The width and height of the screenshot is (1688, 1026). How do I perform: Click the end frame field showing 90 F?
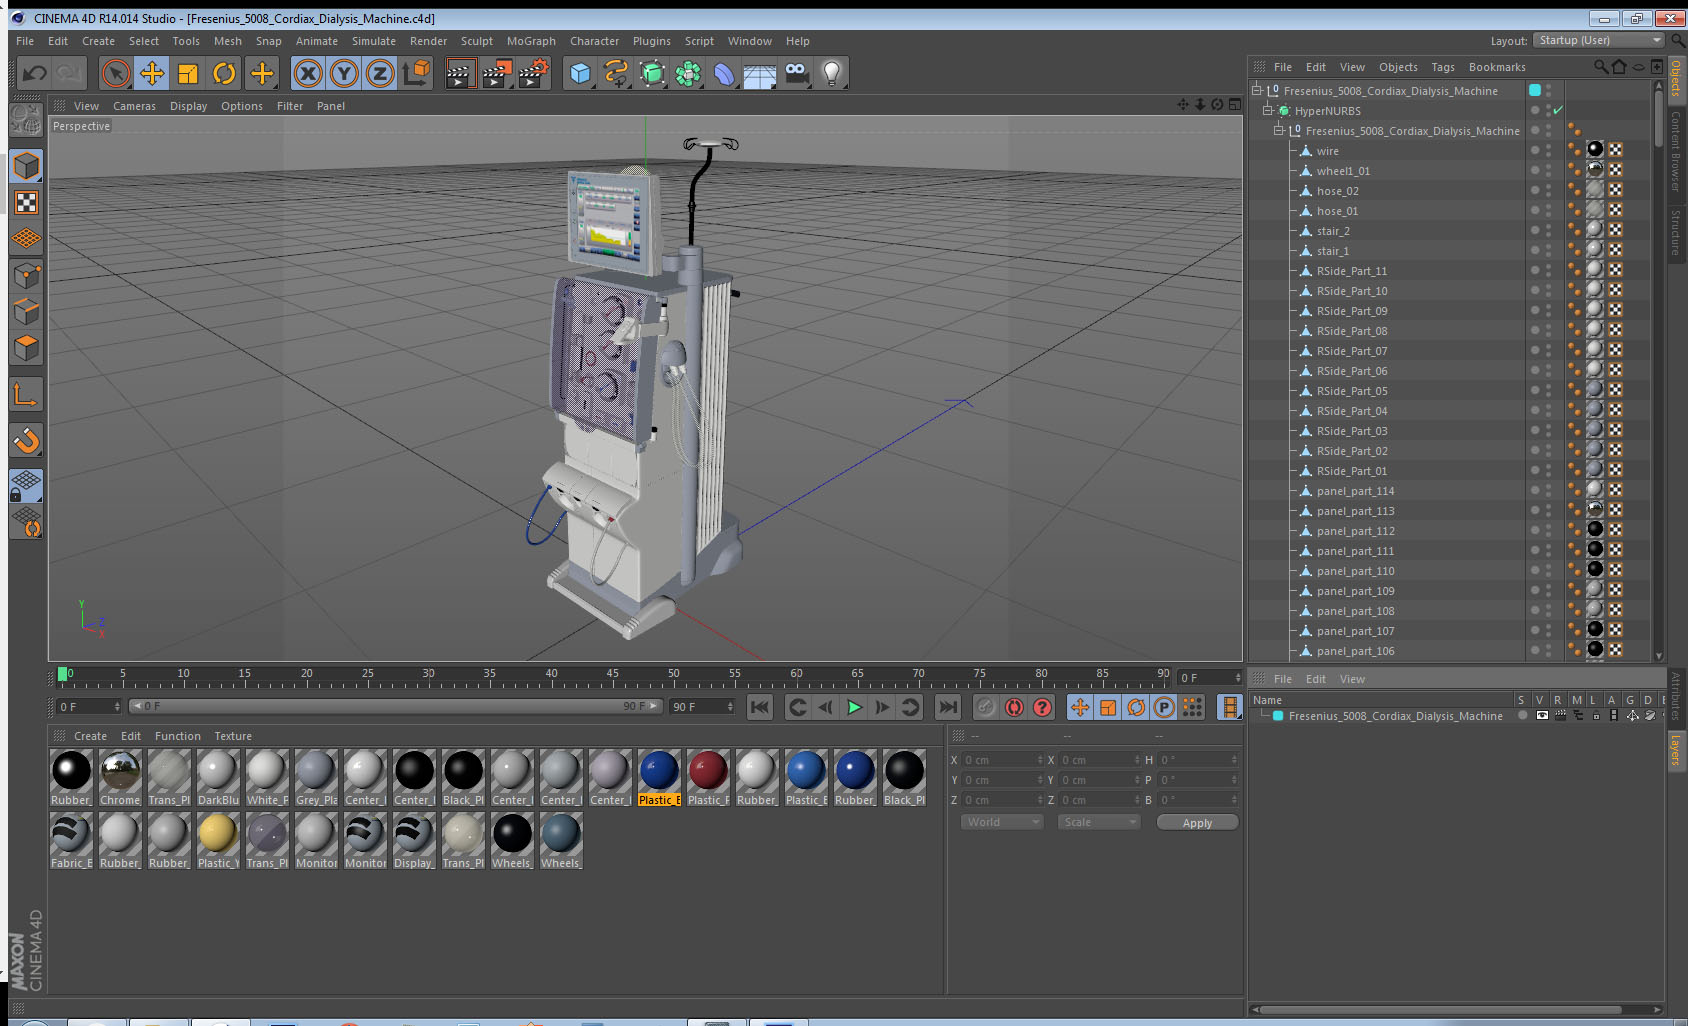point(702,707)
